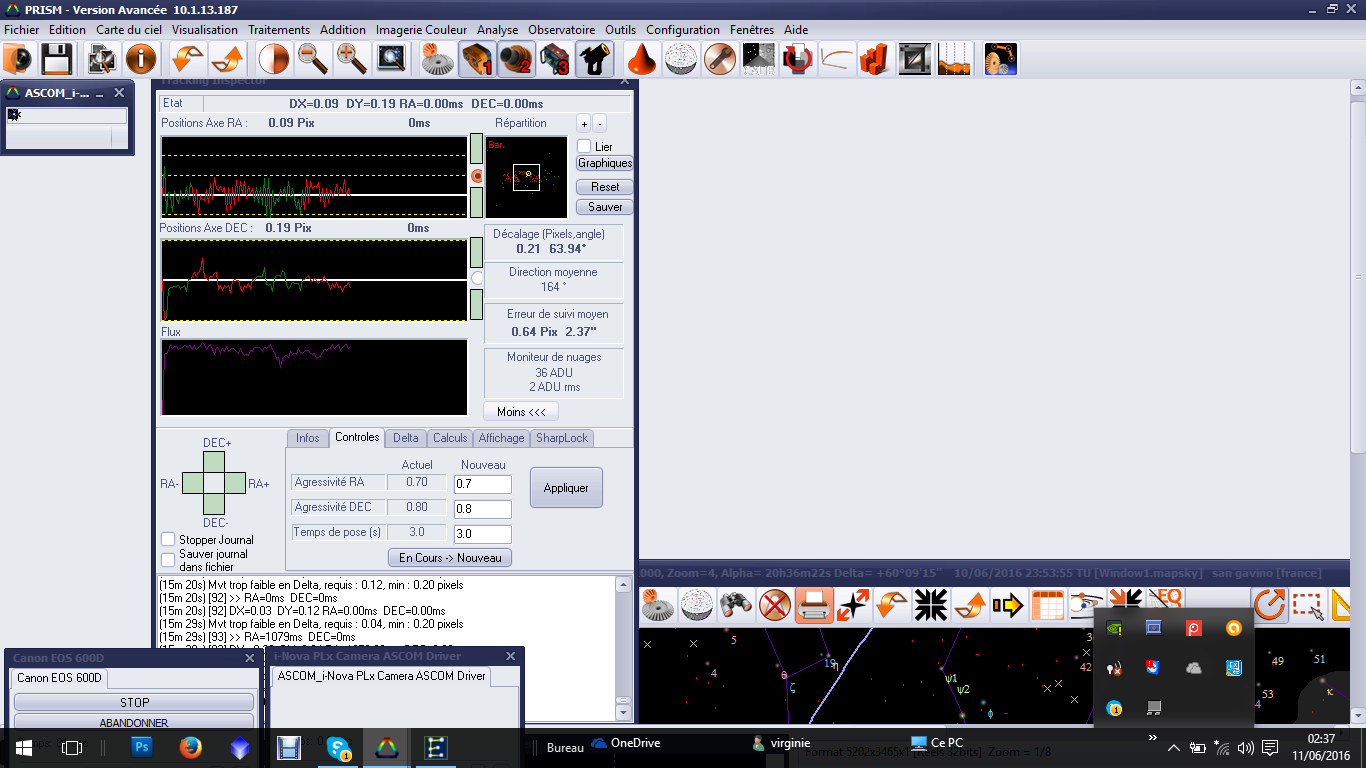The image size is (1366, 768).
Task: Open Firefox from the Windows taskbar
Action: click(191, 747)
